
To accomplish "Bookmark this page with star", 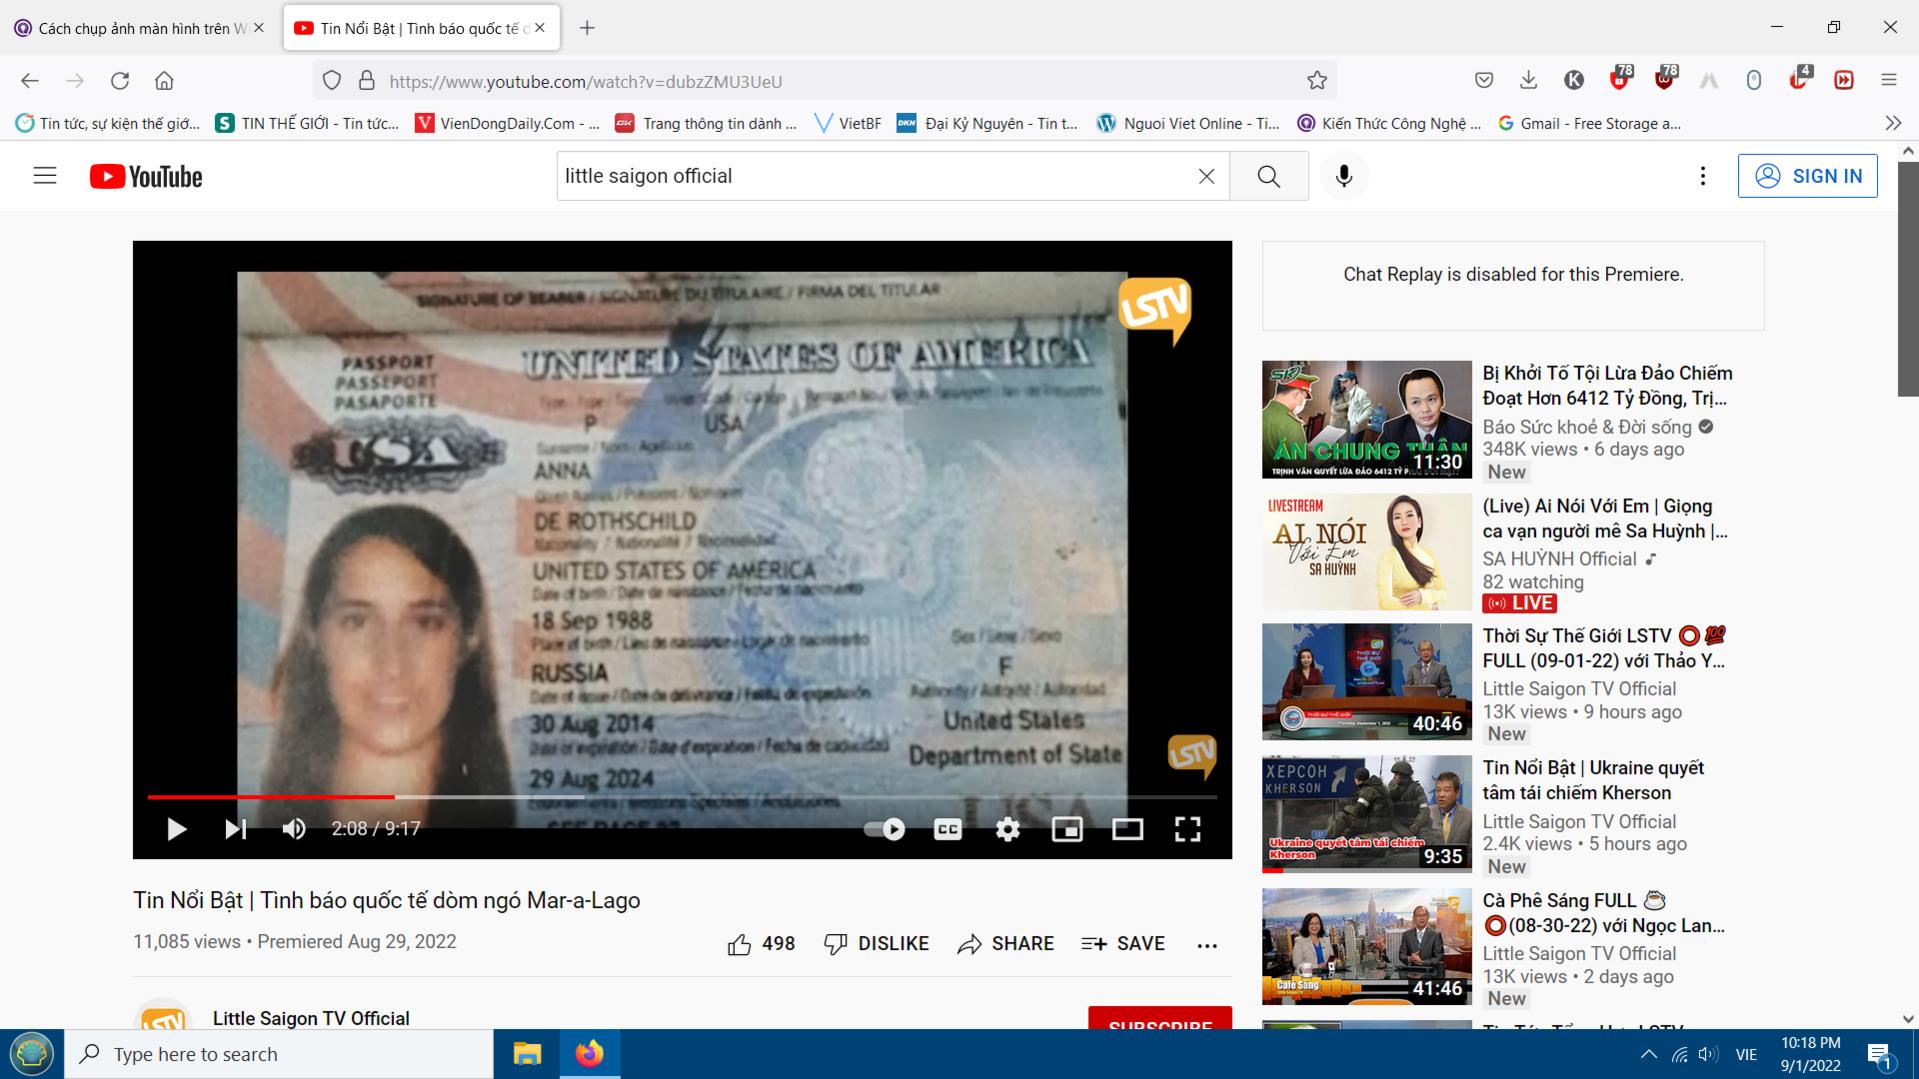I will (1317, 81).
